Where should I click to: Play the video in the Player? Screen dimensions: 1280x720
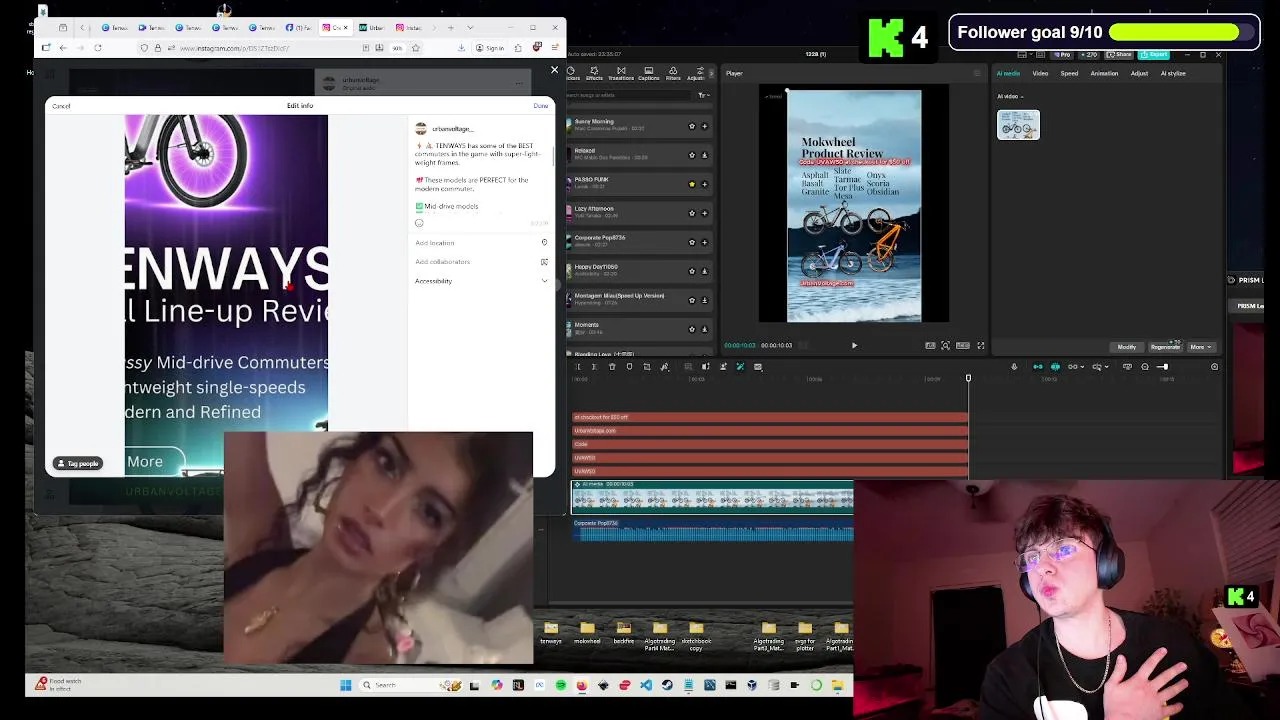tap(854, 345)
